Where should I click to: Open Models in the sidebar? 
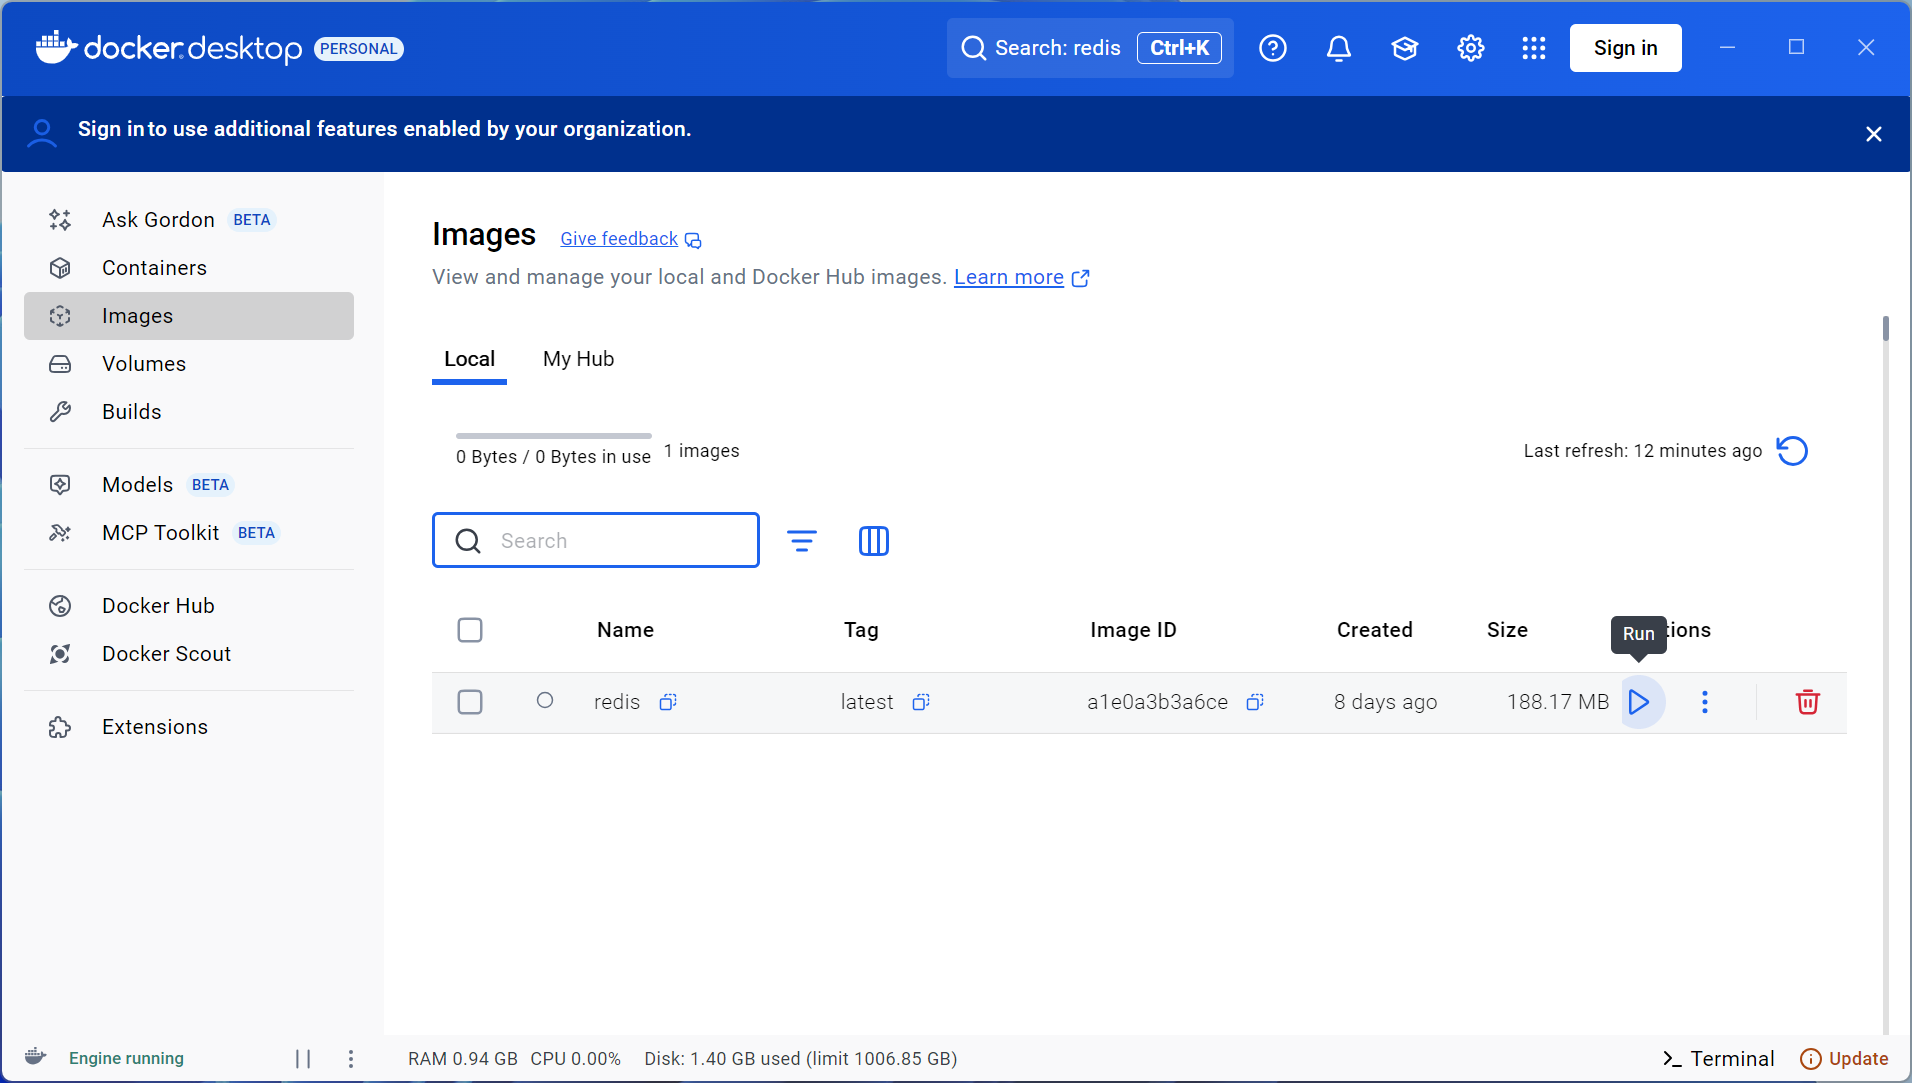(189, 485)
